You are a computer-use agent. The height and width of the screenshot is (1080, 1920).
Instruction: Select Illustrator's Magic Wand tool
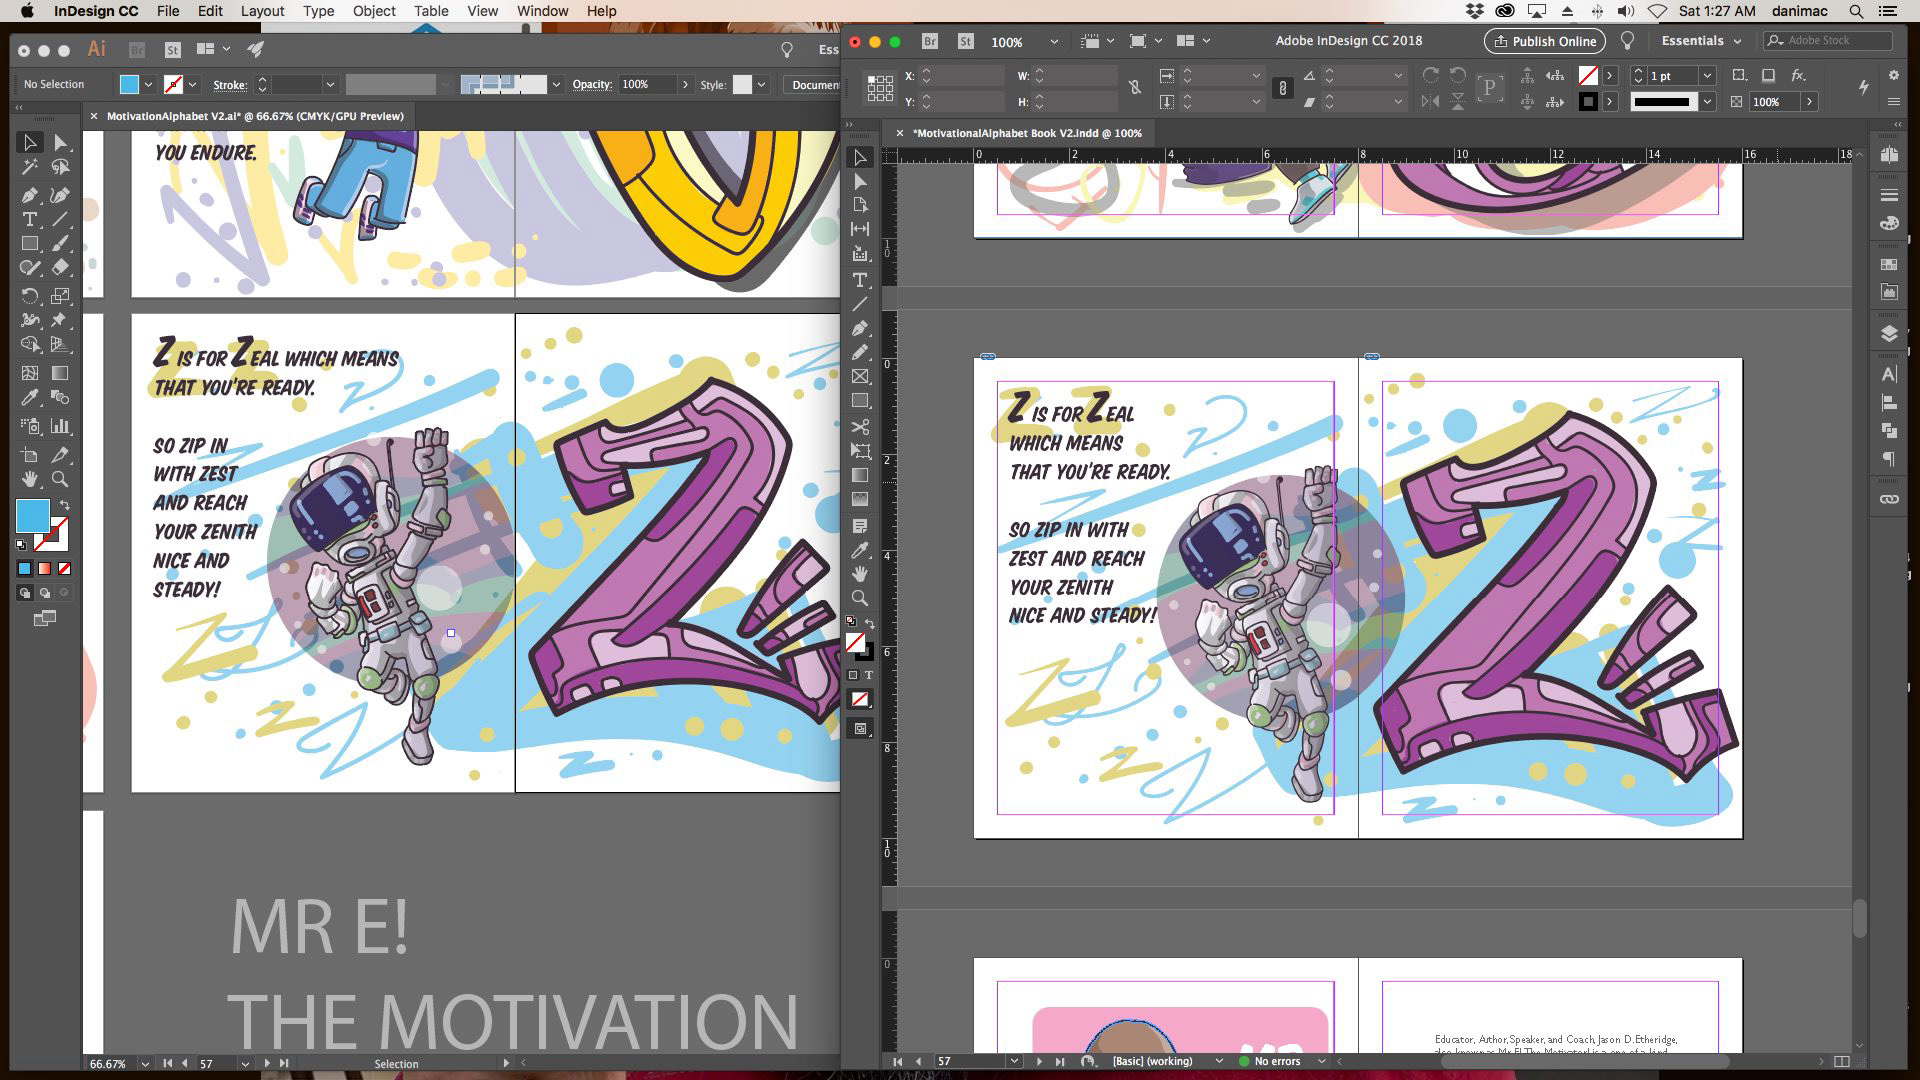point(30,168)
